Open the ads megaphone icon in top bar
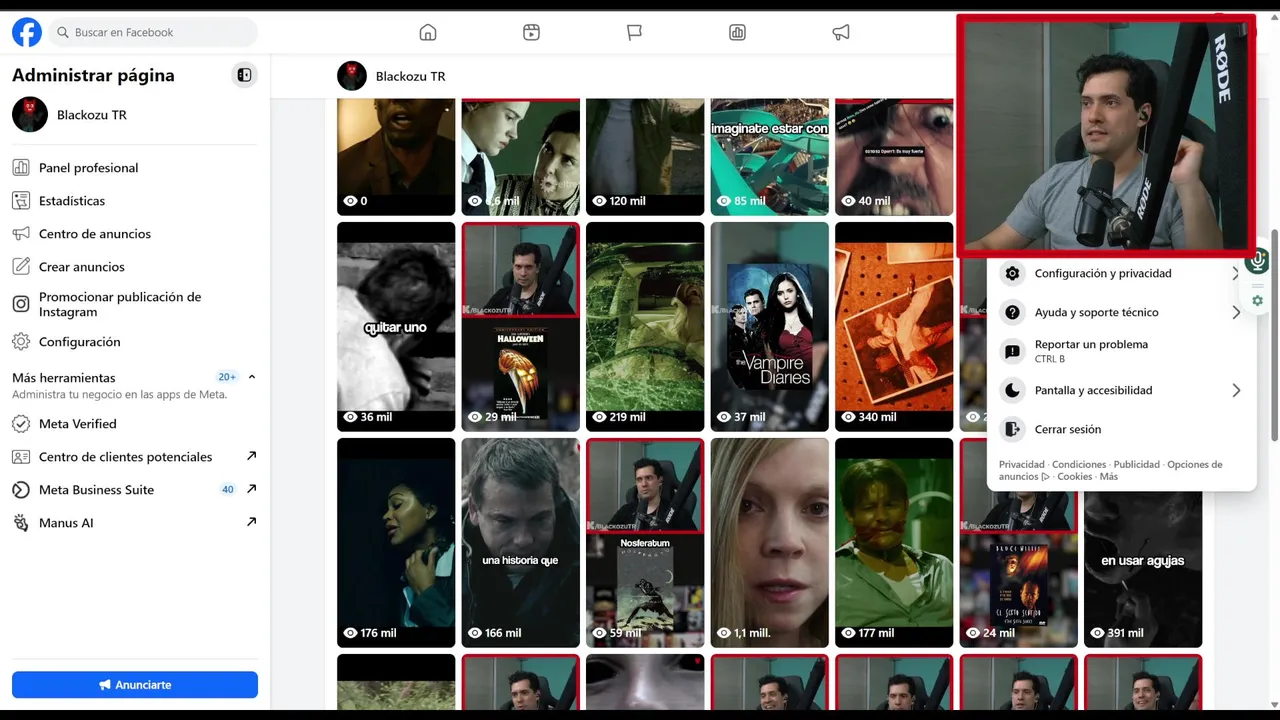1280x720 pixels. (x=841, y=32)
